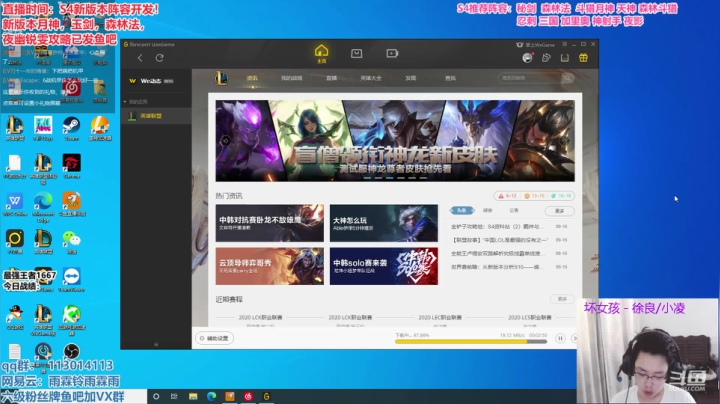Open 中韩solo赛来袭 news card

[x=383, y=266]
